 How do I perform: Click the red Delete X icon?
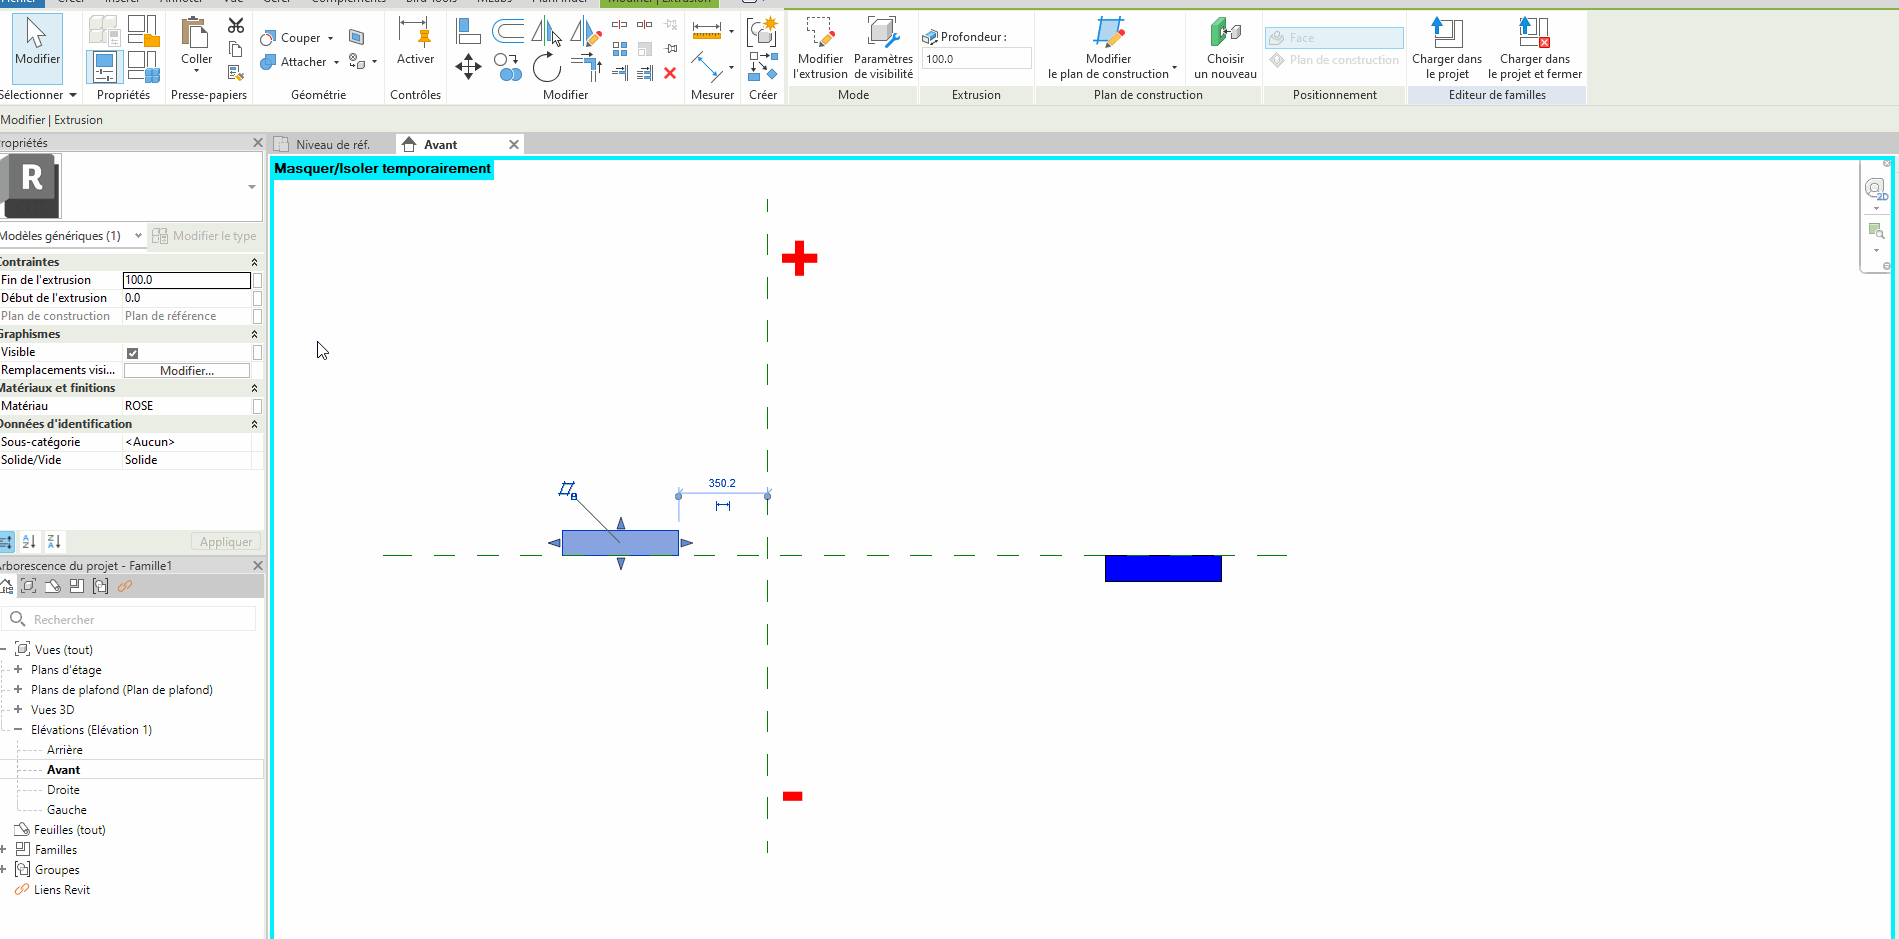pyautogui.click(x=670, y=73)
